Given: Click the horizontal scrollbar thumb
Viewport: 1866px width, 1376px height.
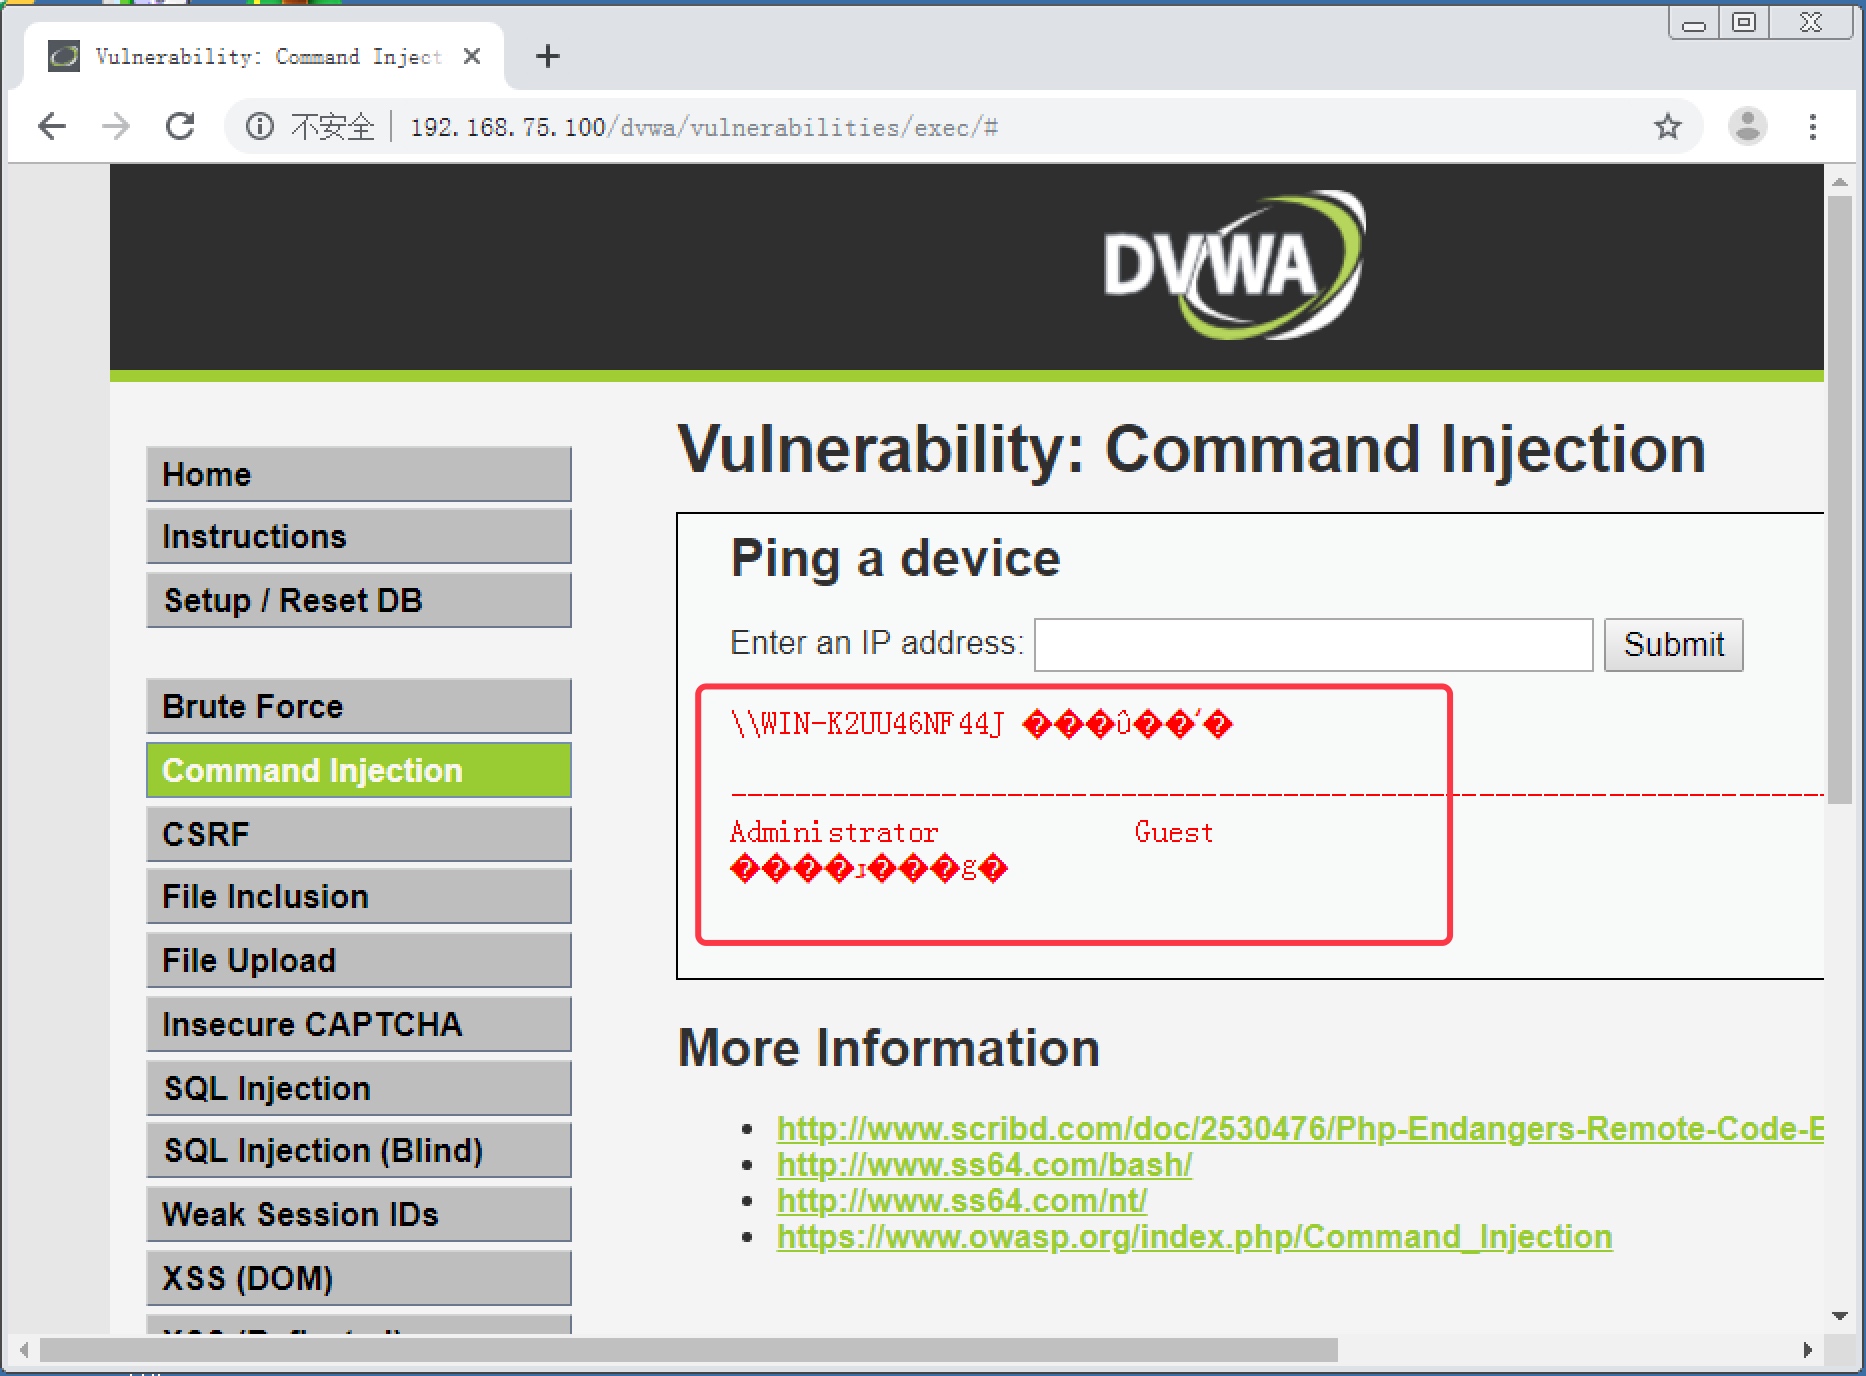Looking at the screenshot, I should point(689,1350).
